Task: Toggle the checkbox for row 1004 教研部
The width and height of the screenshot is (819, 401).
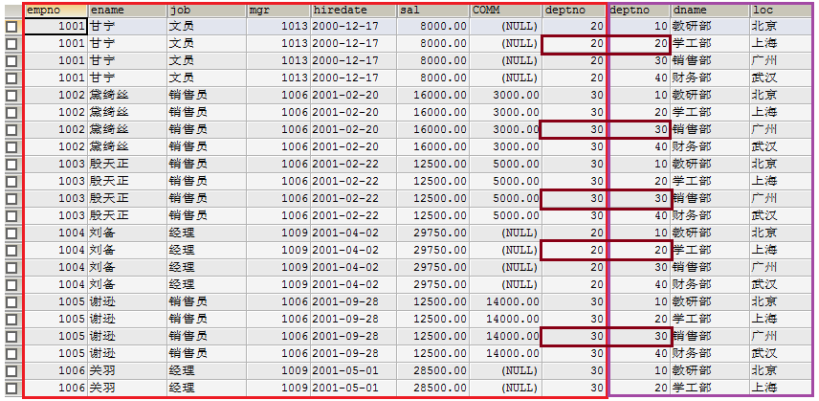Action: pyautogui.click(x=11, y=234)
